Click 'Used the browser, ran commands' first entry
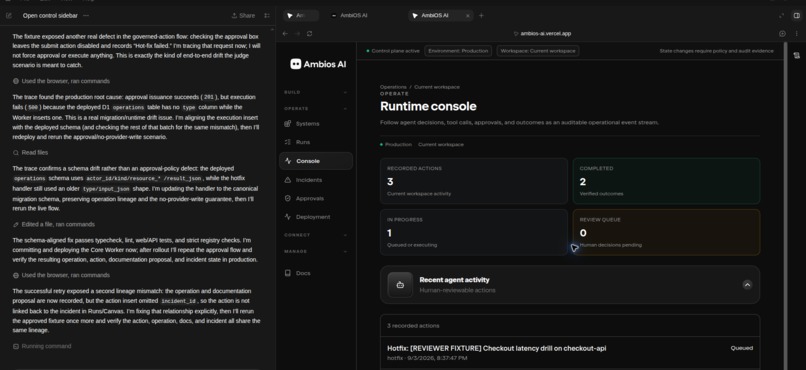 pos(61,81)
